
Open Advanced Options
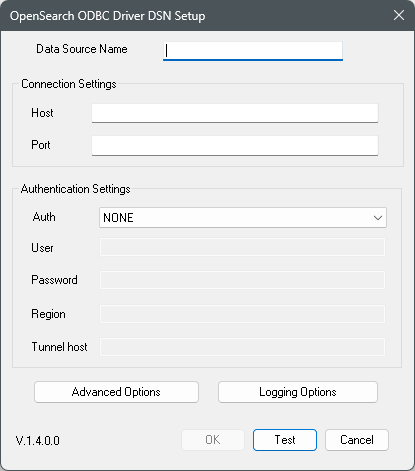[116, 392]
